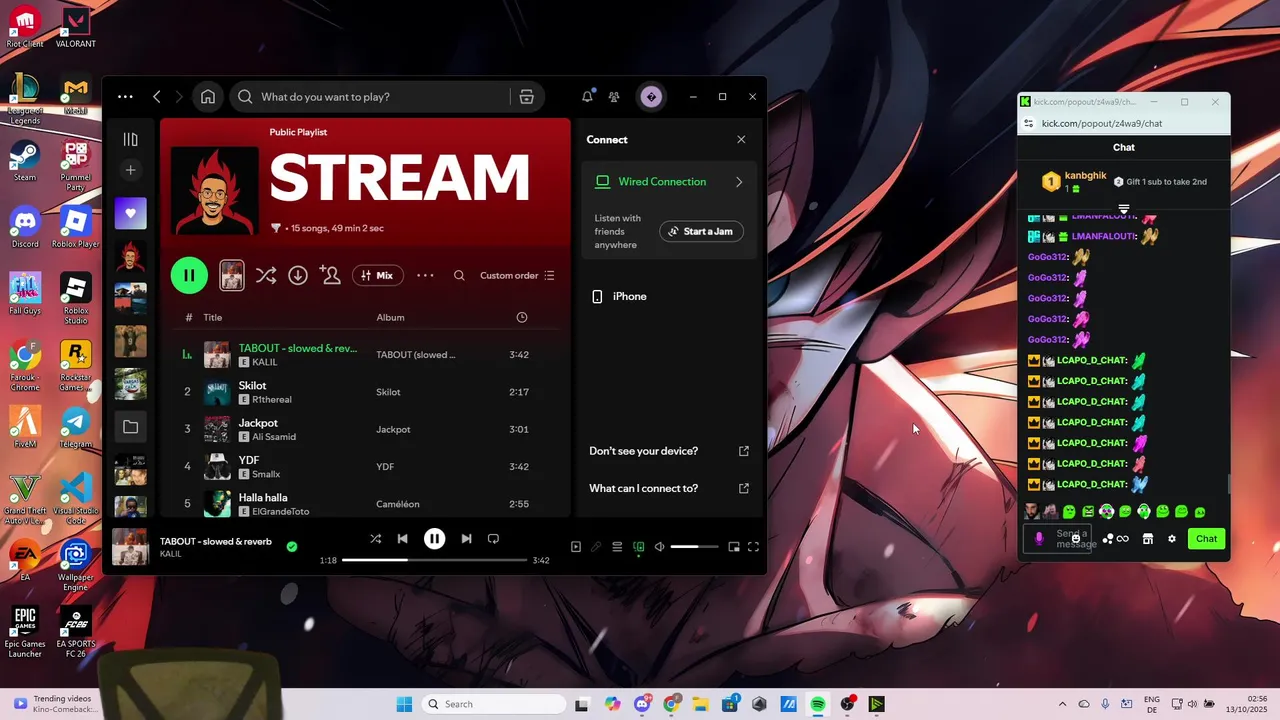Toggle playlist shuffle next to green pause button

tap(265, 275)
